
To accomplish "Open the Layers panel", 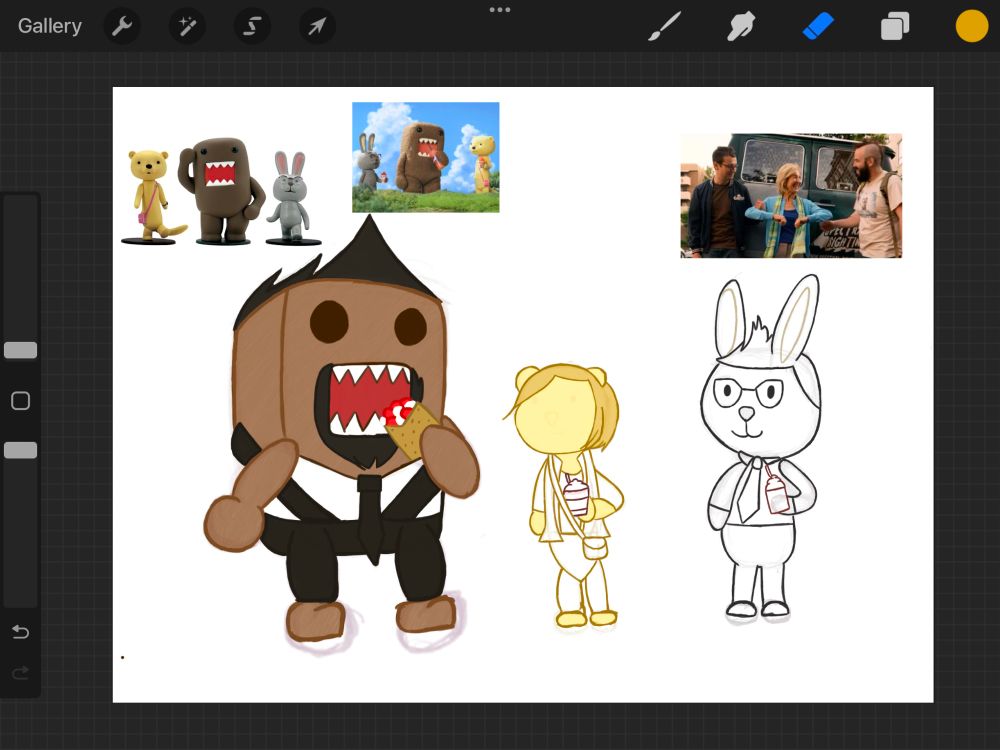I will pos(895,26).
